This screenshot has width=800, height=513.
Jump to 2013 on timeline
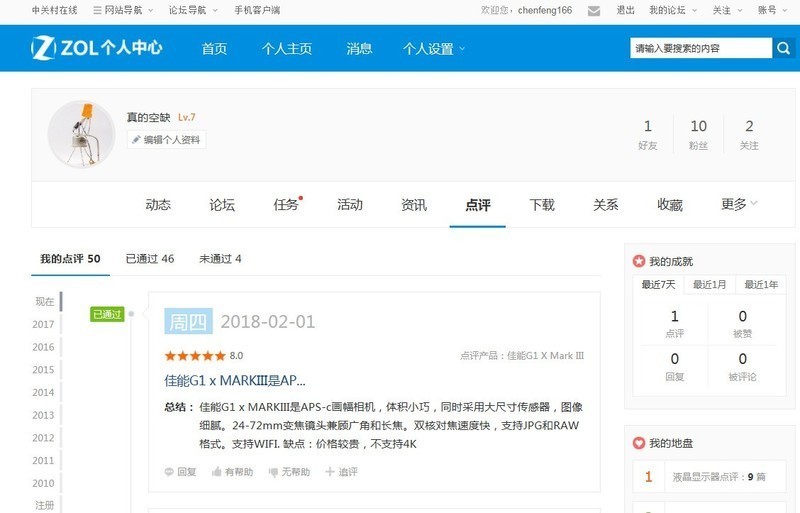43,415
